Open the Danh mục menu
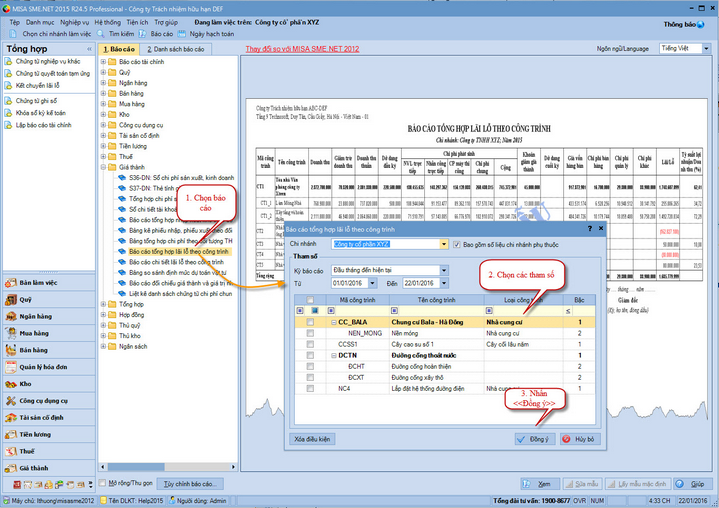Viewport: 719px width, 508px height. point(40,22)
